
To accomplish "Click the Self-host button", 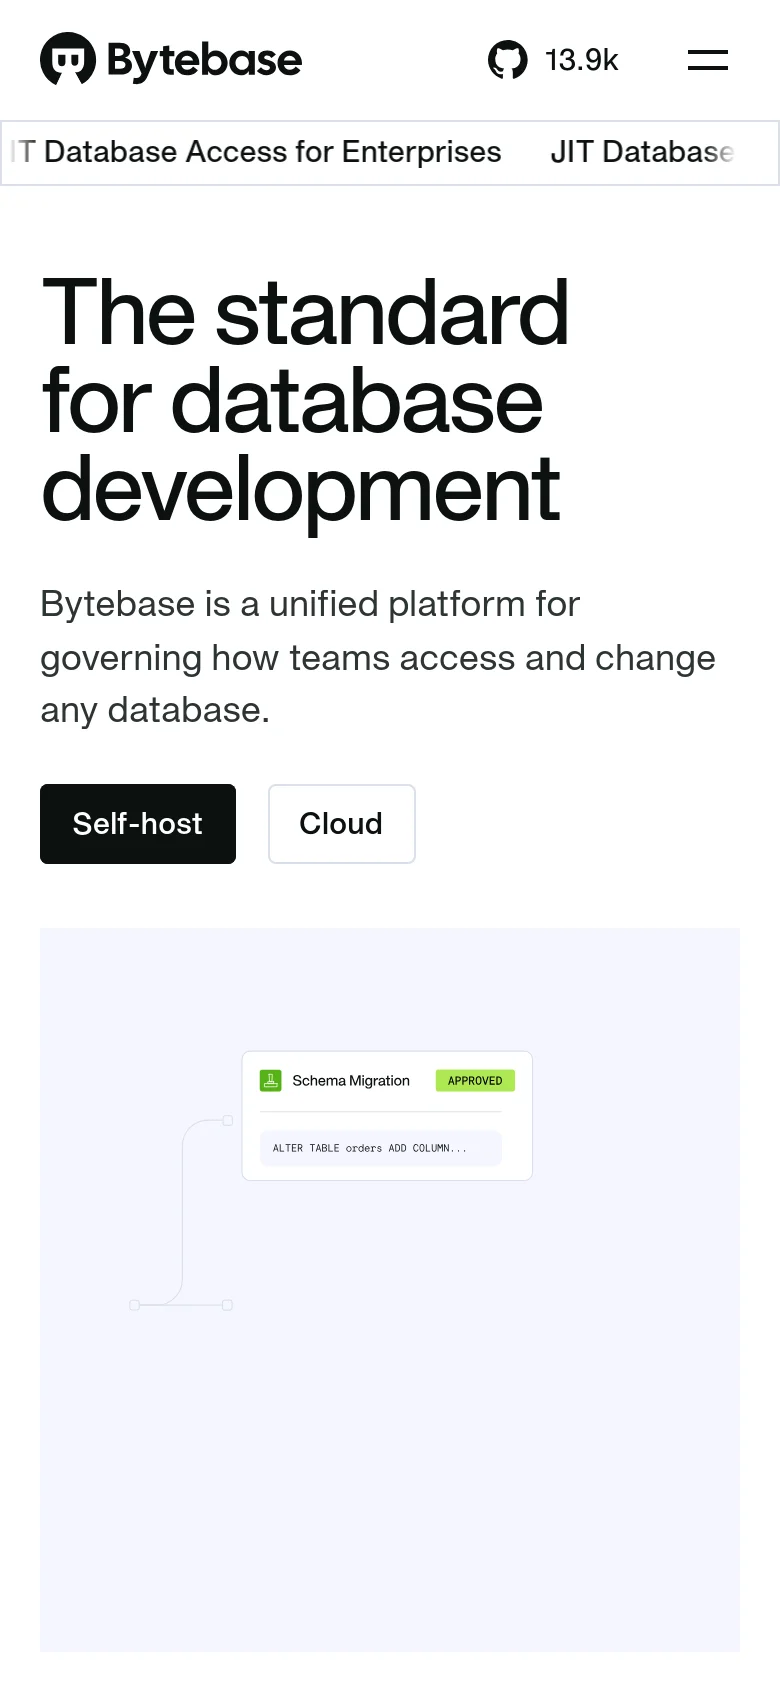I will click(x=138, y=824).
